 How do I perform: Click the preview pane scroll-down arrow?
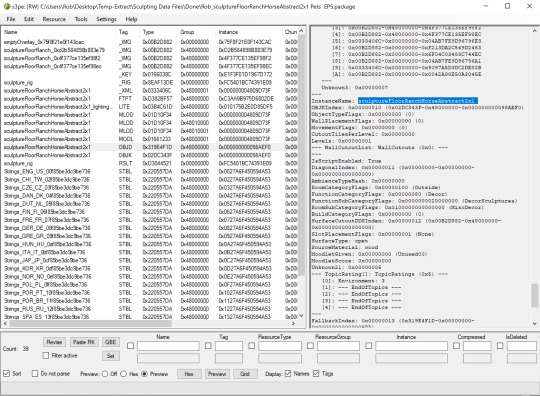(534, 323)
